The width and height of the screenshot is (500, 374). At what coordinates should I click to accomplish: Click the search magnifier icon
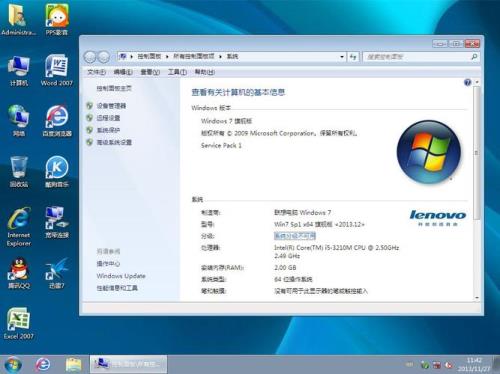[x=474, y=57]
